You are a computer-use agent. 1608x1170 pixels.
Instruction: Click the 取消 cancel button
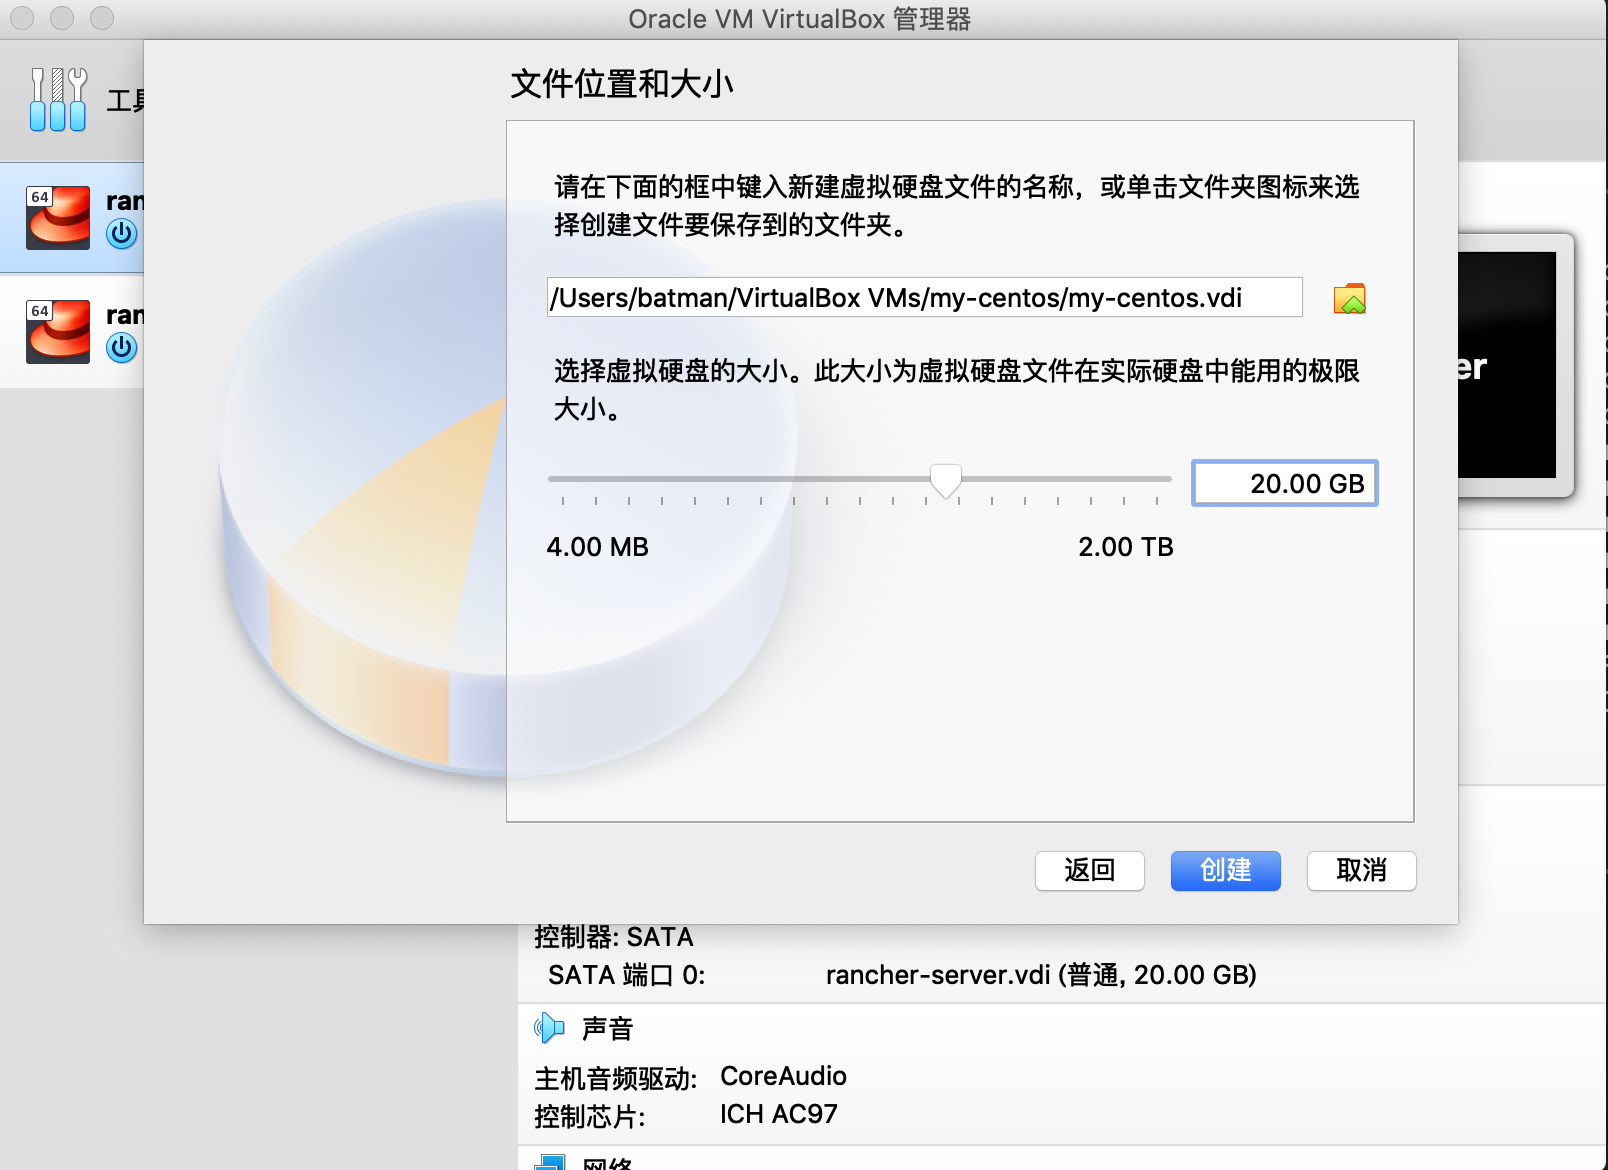tap(1361, 870)
